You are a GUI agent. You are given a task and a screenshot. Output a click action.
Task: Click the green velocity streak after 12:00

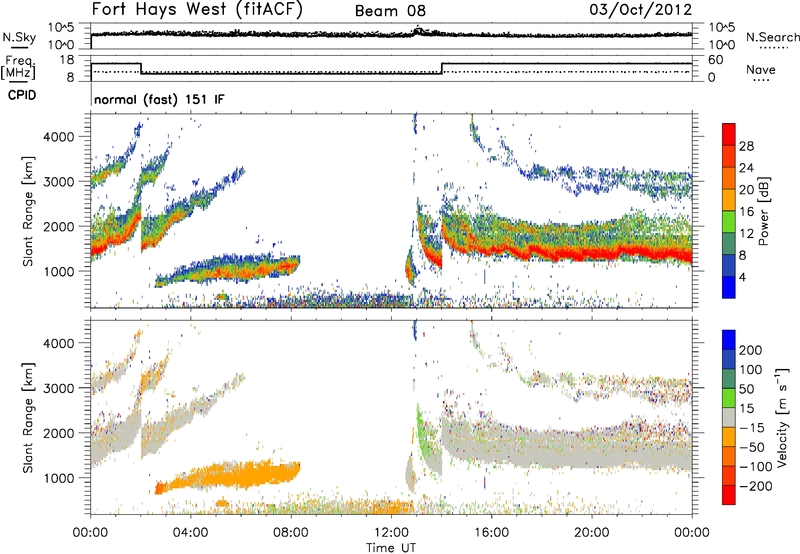[424, 434]
